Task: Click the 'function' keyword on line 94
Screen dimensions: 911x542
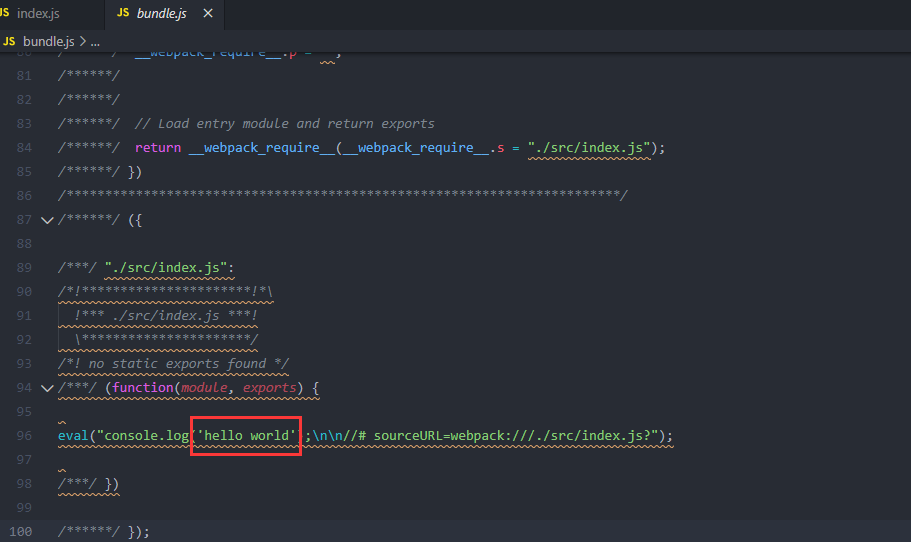Action: tap(143, 387)
